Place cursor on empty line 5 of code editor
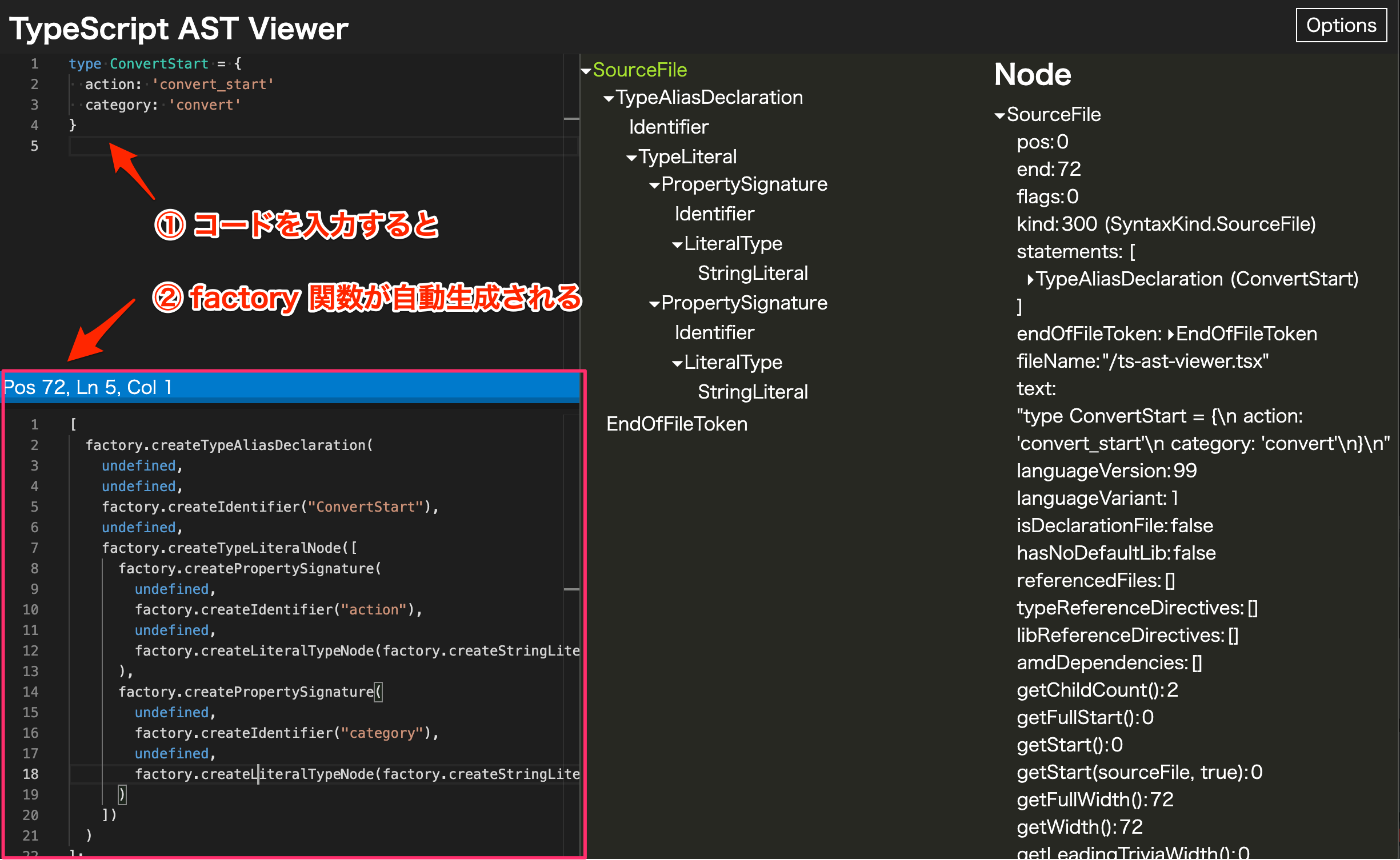Viewport: 1400px width, 860px height. point(323,146)
